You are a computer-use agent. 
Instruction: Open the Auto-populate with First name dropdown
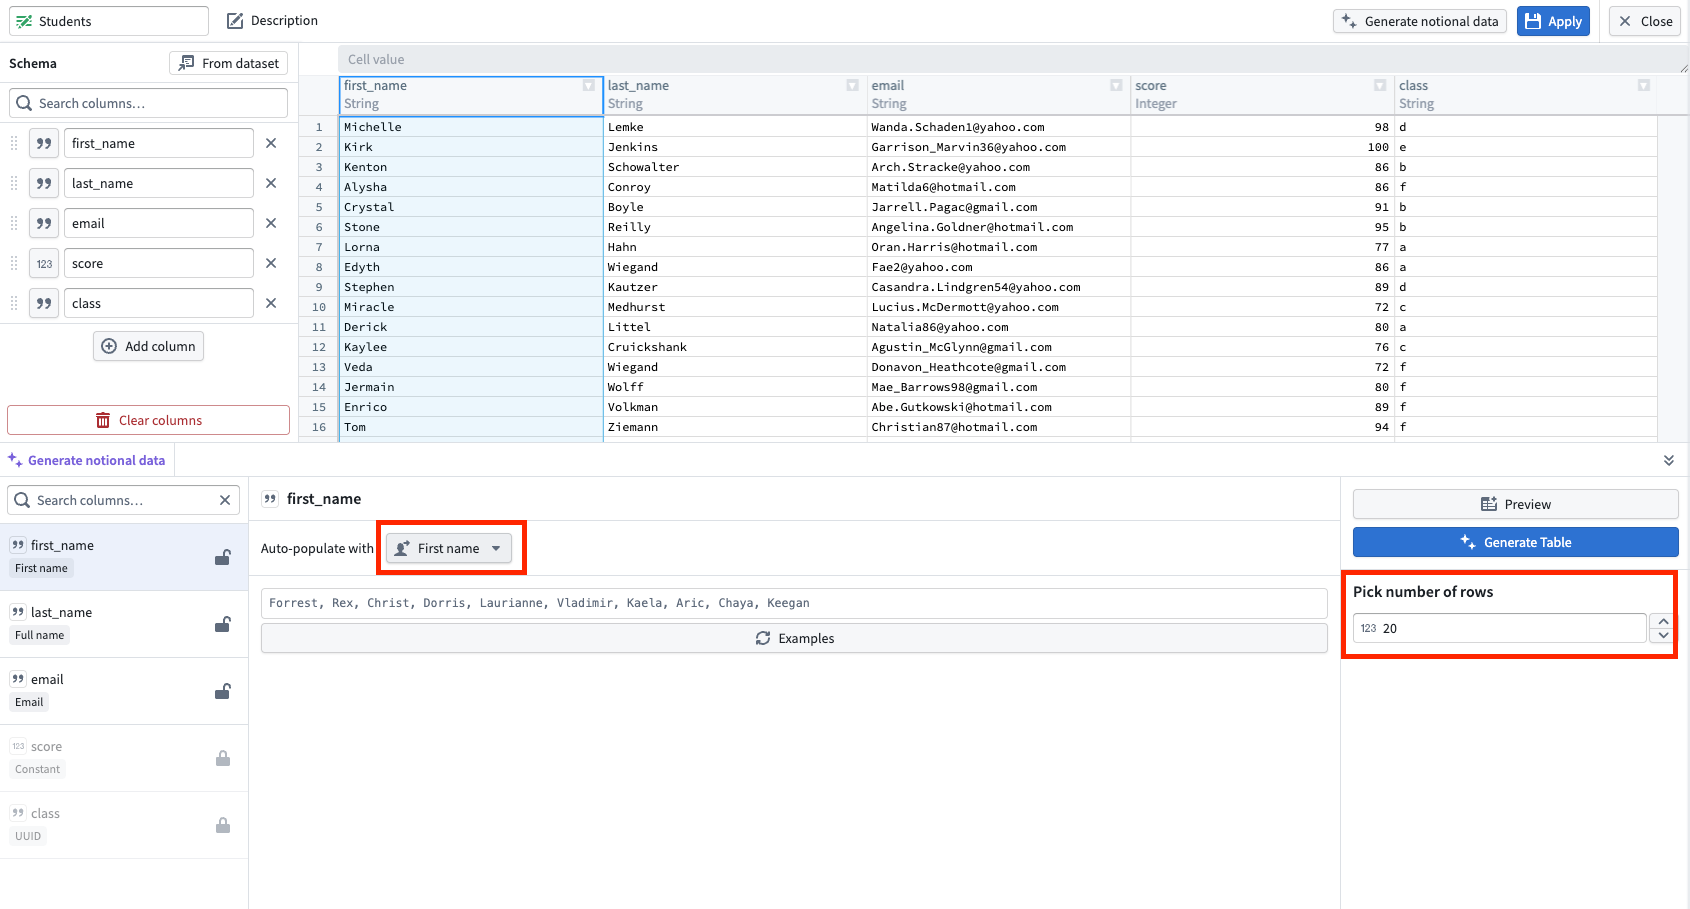[449, 548]
